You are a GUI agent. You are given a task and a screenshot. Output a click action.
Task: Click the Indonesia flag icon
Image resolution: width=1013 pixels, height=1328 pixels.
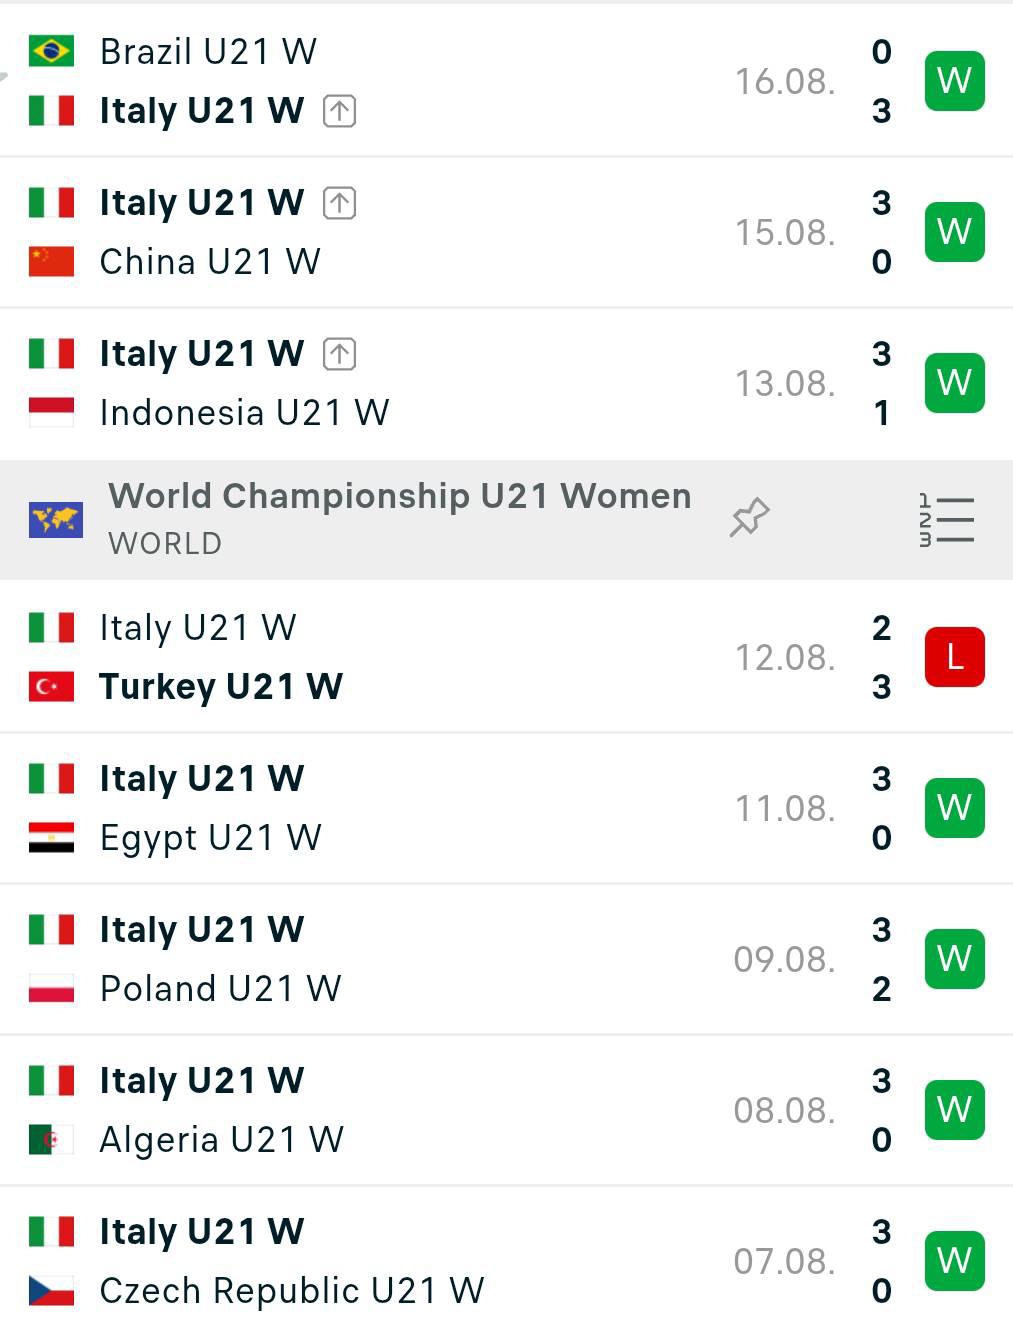pyautogui.click(x=51, y=412)
